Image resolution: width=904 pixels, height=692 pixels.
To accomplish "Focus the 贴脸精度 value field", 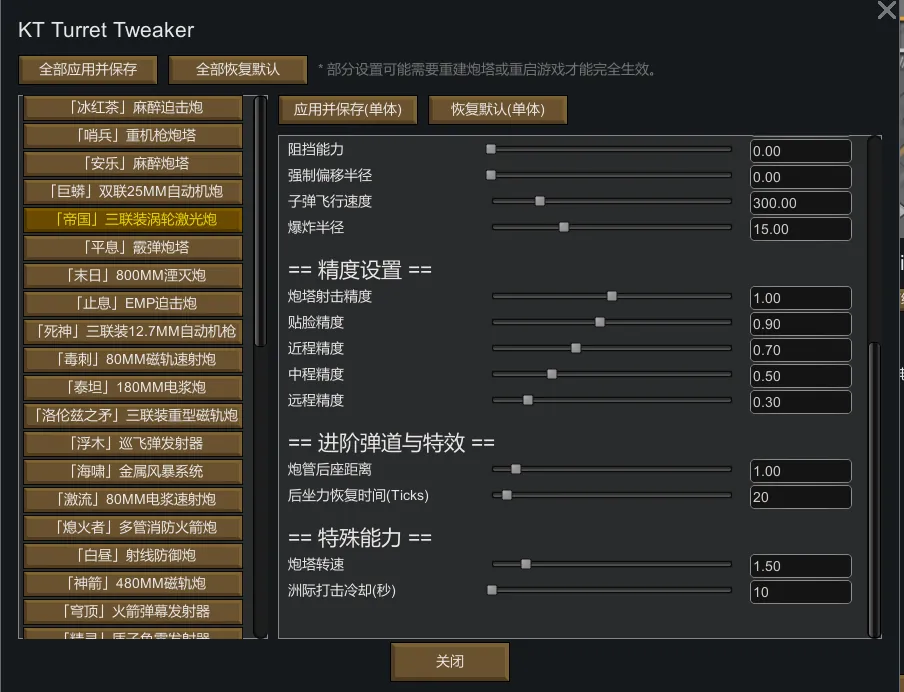I will click(x=800, y=324).
